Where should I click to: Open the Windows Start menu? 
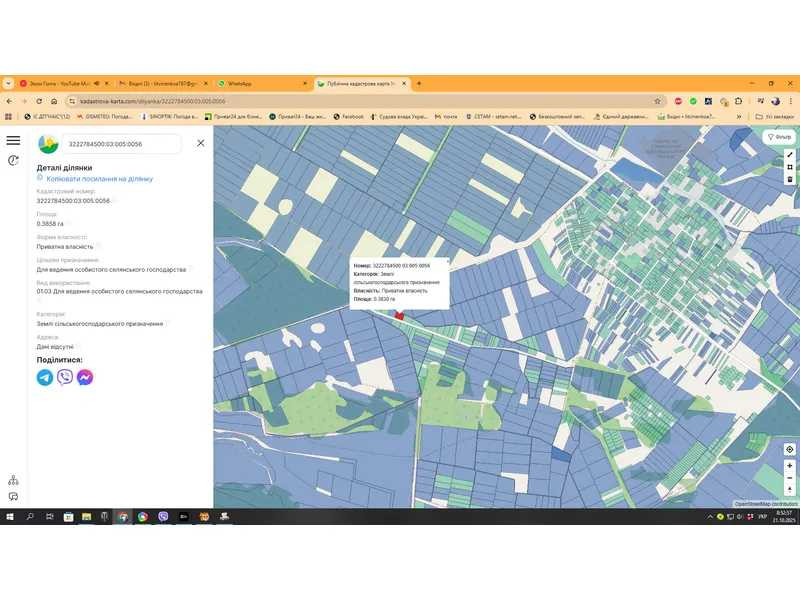10,517
